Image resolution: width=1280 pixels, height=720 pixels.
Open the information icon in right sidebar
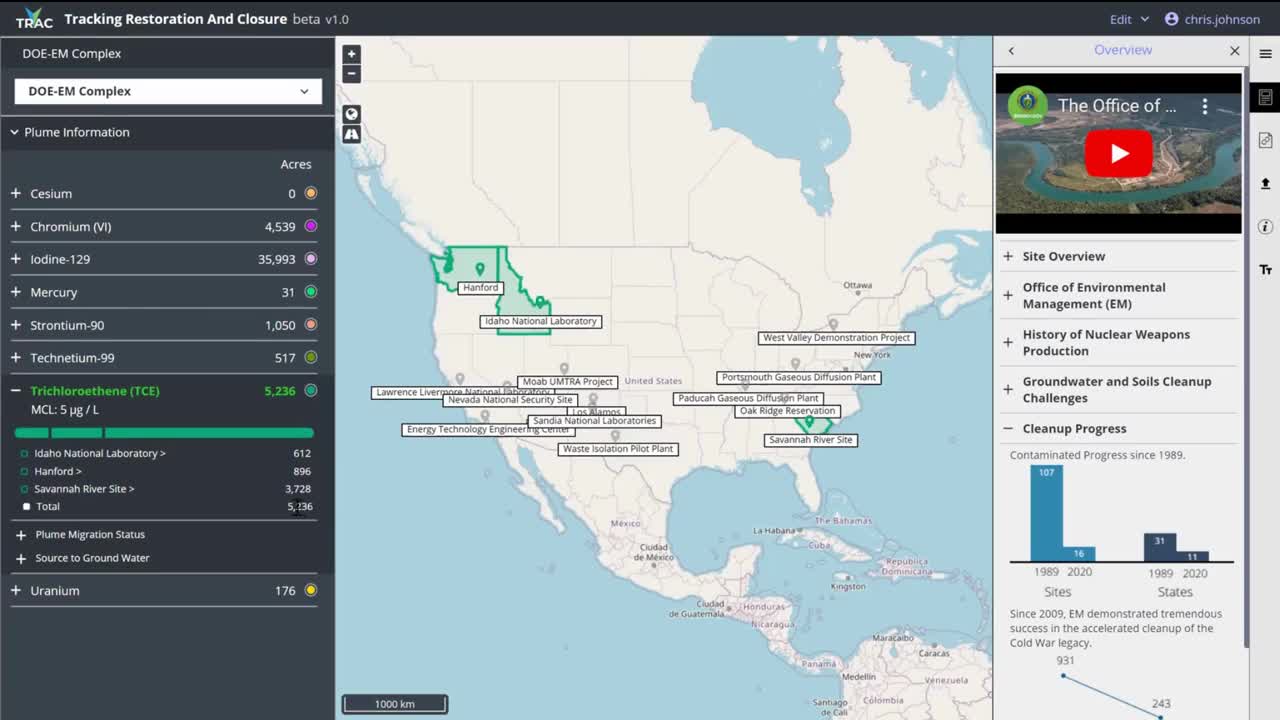point(1265,227)
